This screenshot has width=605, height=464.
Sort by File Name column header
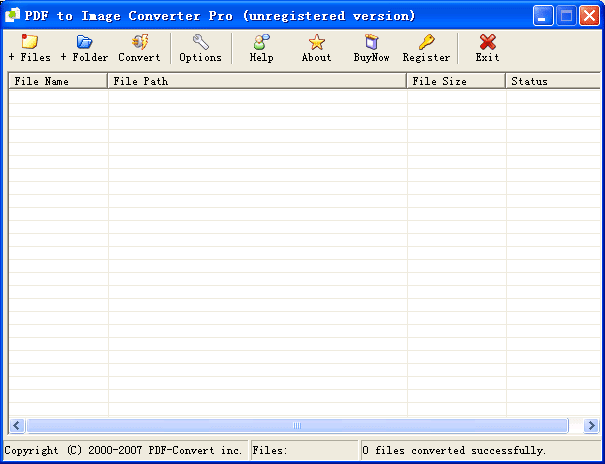pyautogui.click(x=58, y=81)
